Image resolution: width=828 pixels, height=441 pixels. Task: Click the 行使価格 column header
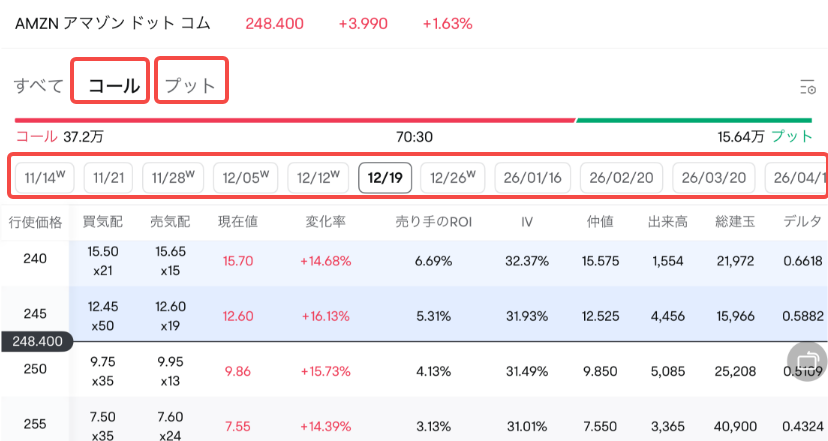pyautogui.click(x=35, y=222)
